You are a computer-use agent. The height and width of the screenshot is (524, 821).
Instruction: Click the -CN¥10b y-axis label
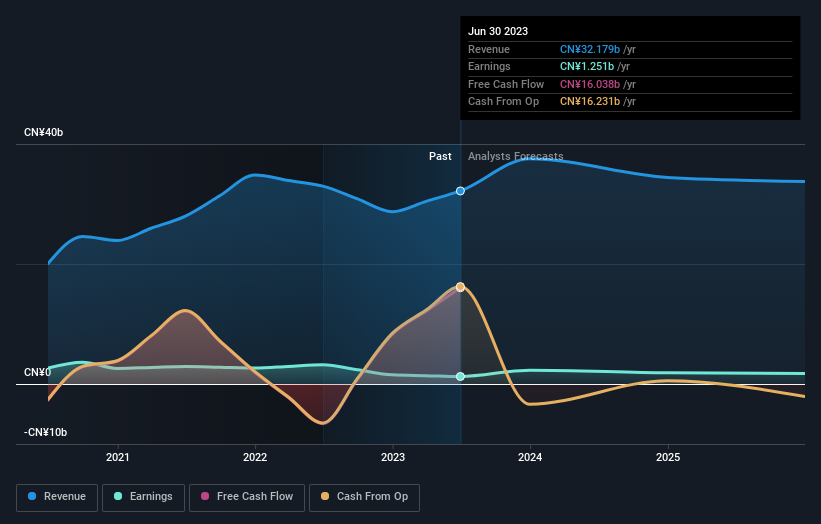click(x=45, y=432)
